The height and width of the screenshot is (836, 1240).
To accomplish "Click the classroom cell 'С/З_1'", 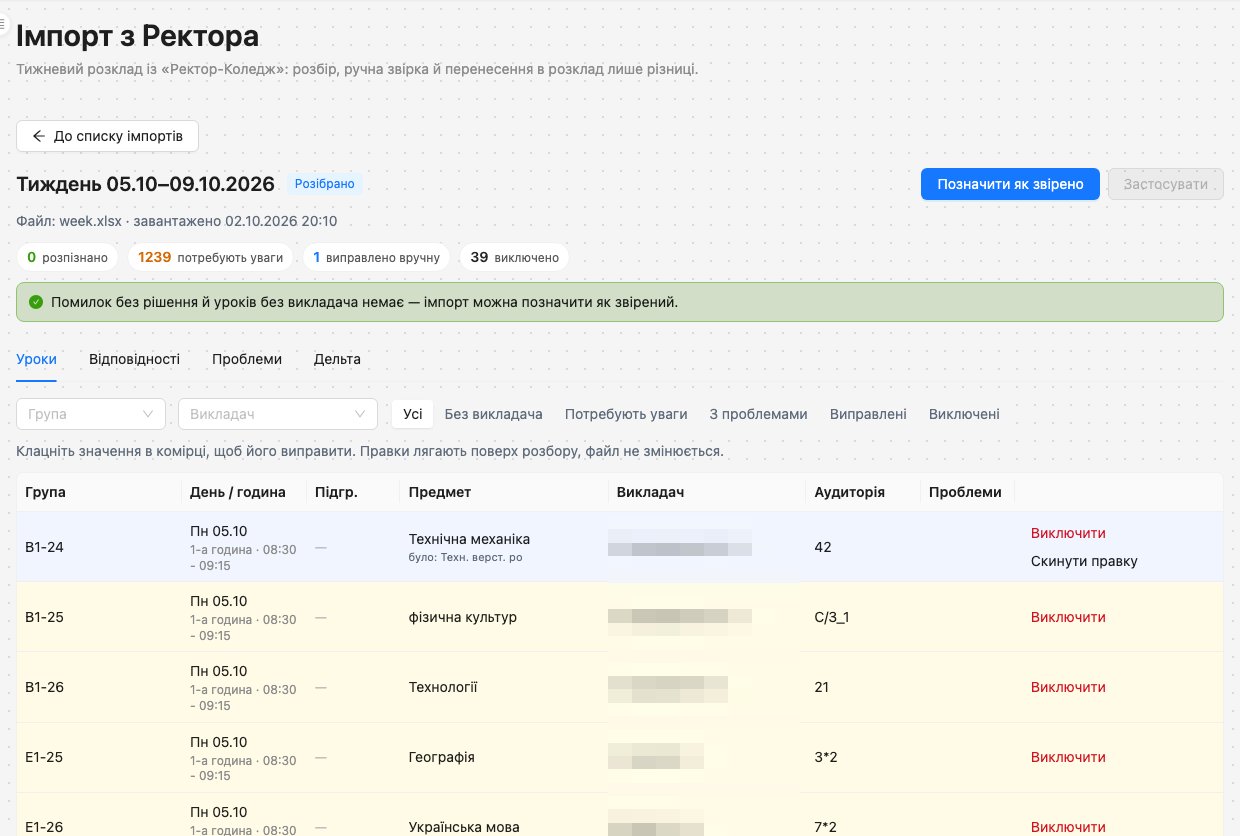I will click(832, 617).
